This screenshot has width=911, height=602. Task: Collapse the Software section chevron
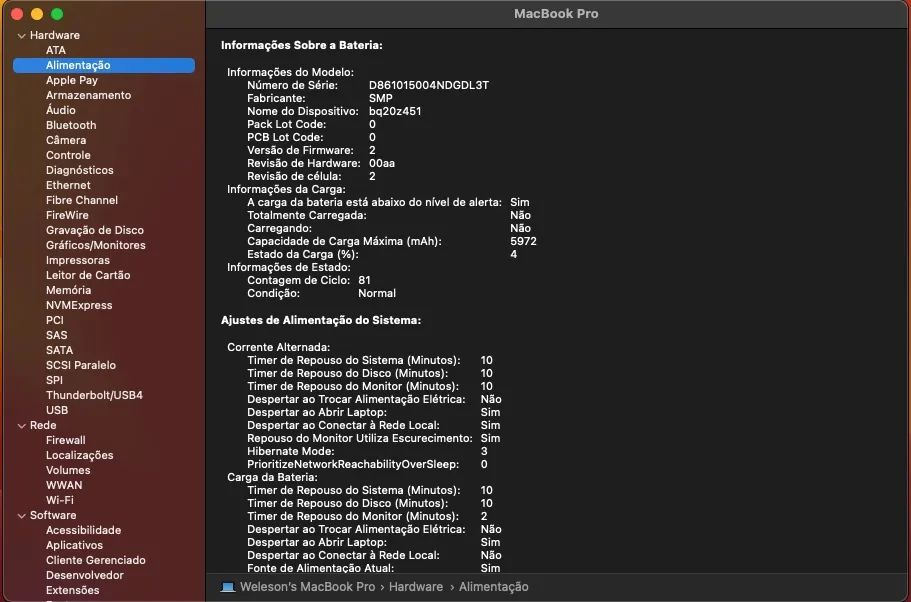21,515
